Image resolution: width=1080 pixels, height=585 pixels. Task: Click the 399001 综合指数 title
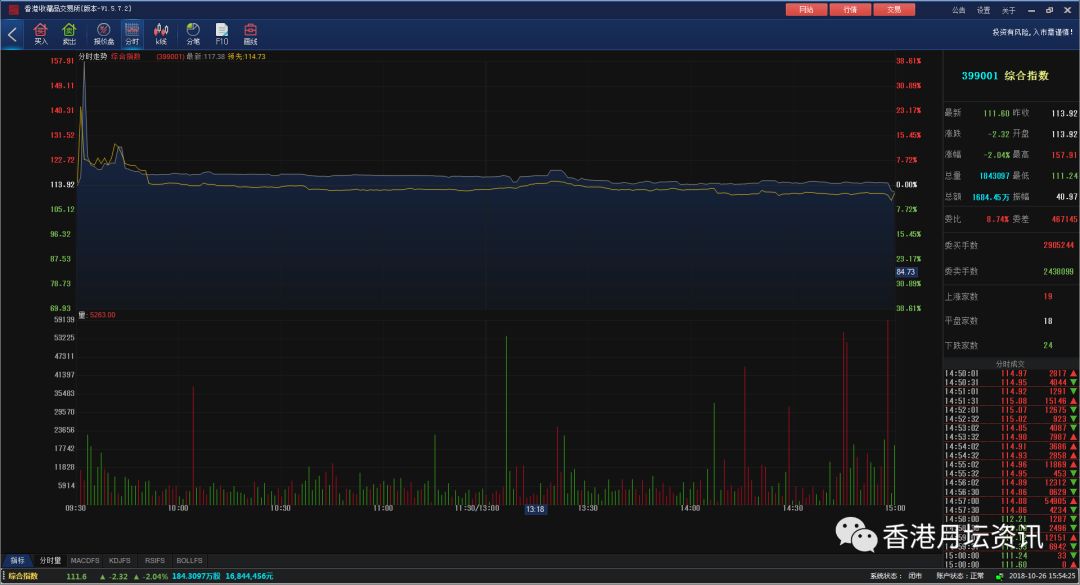[1005, 76]
